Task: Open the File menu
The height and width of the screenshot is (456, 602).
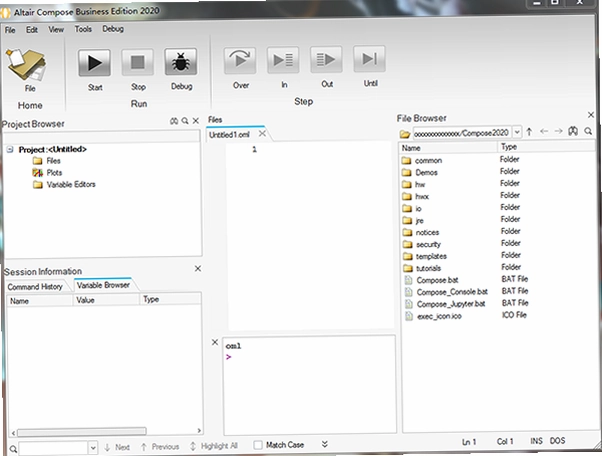Action: [x=10, y=30]
